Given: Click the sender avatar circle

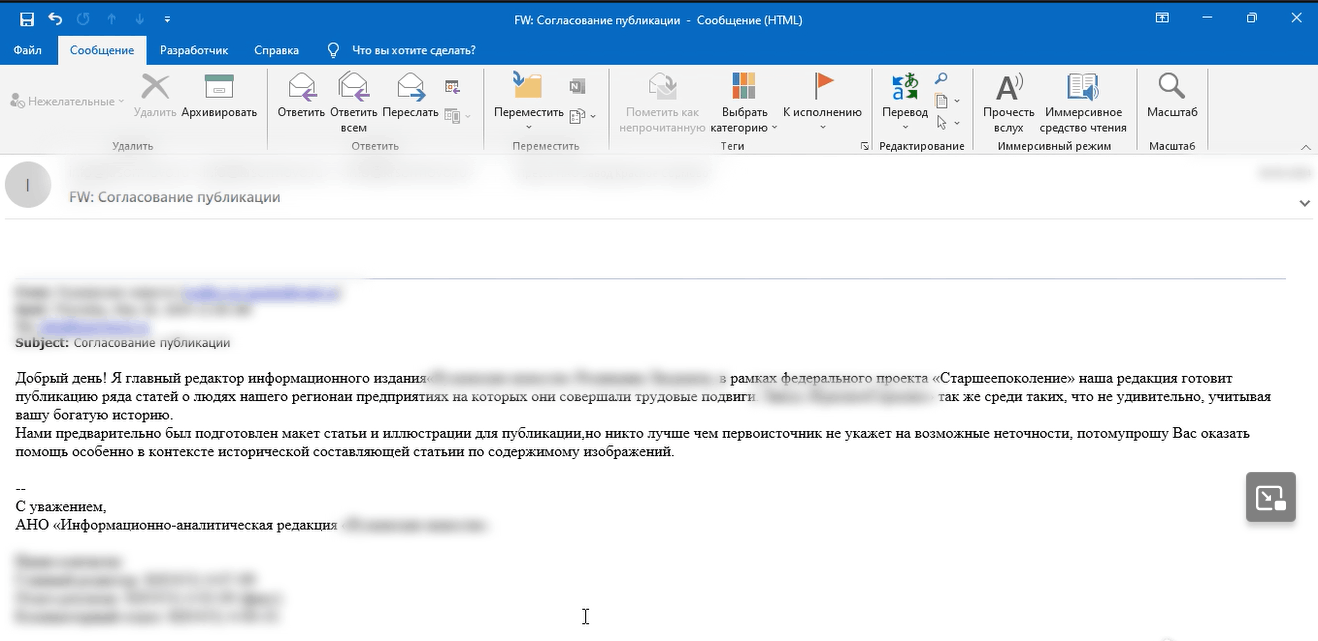Looking at the screenshot, I should [28, 184].
